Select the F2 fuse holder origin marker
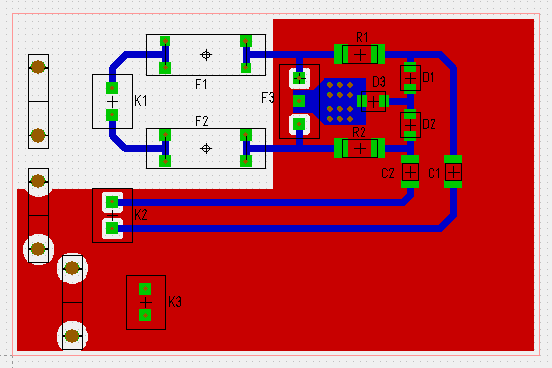 [206, 149]
